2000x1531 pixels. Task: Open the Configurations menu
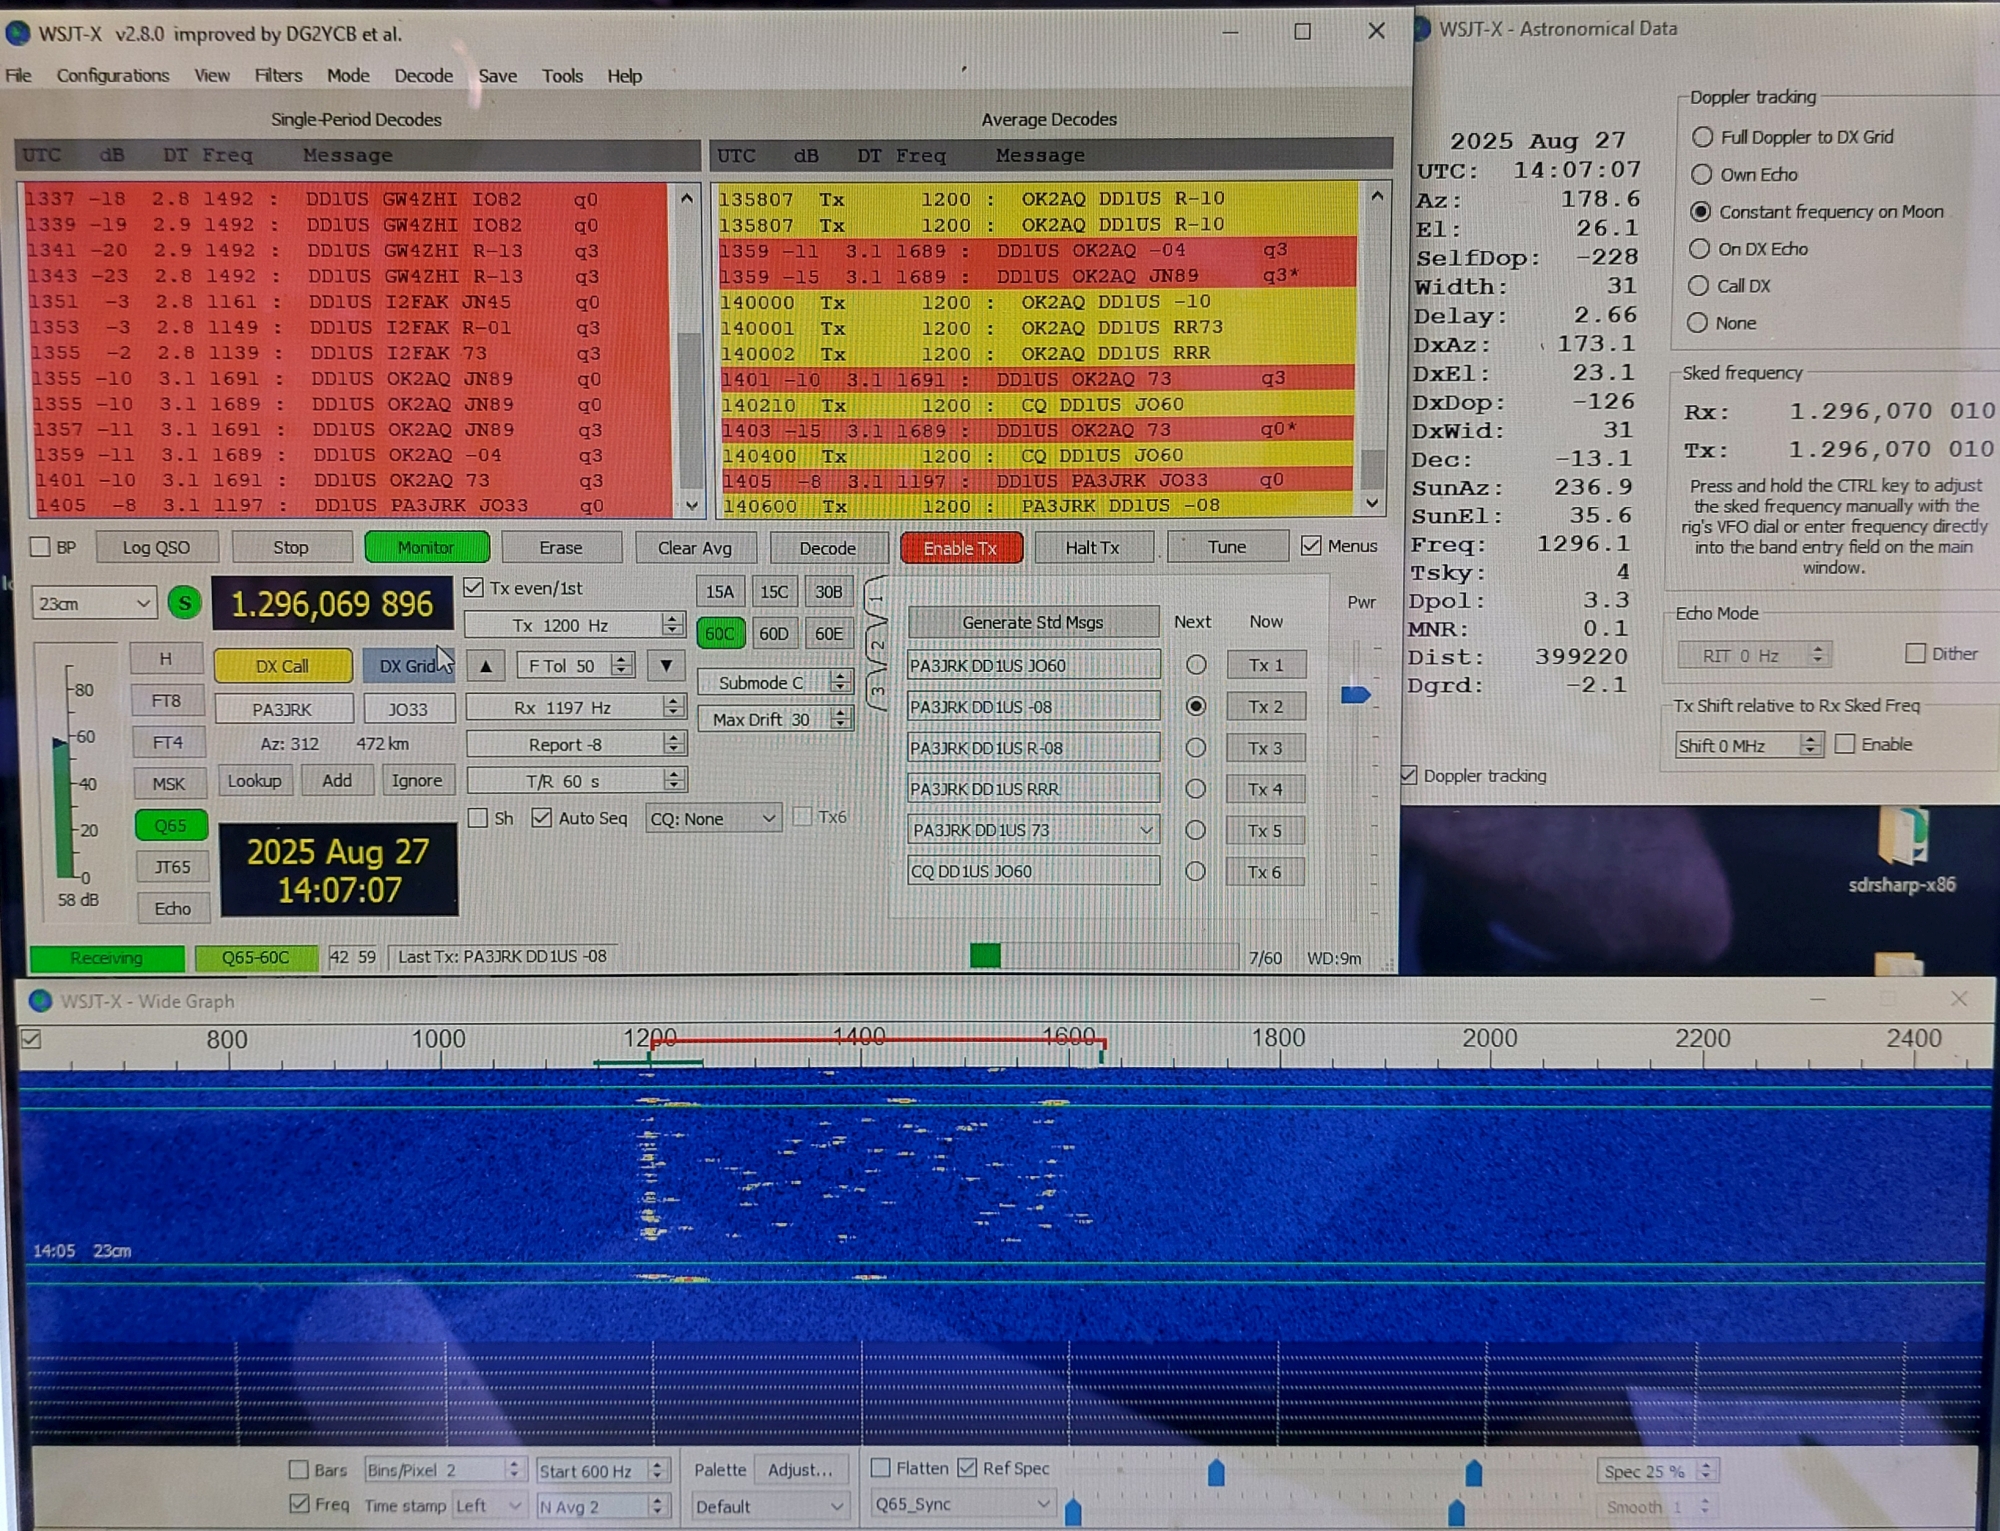[x=112, y=76]
